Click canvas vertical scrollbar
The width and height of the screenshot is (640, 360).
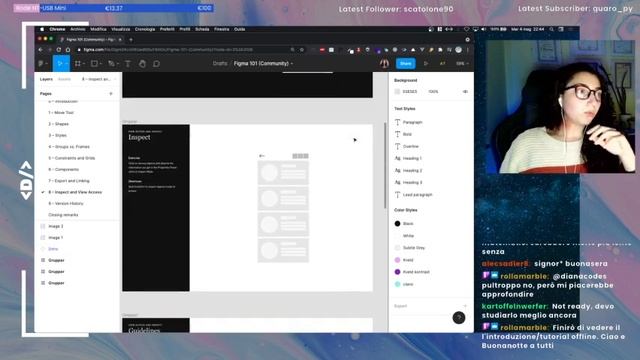click(x=385, y=165)
